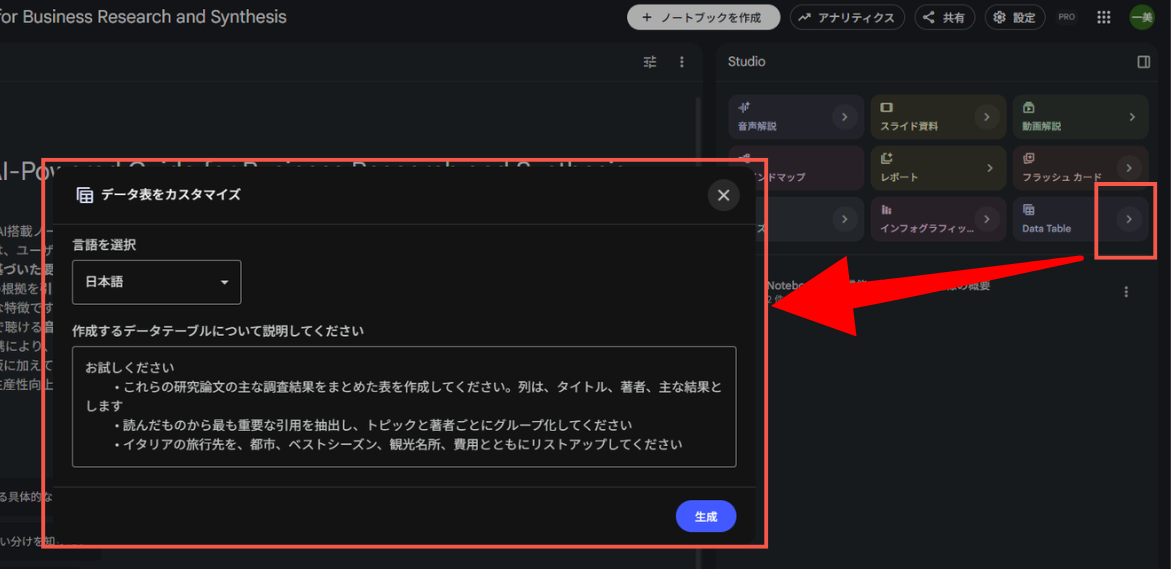Click the data table description text field
Viewport: 1171px width, 569px height.
[x=404, y=406]
